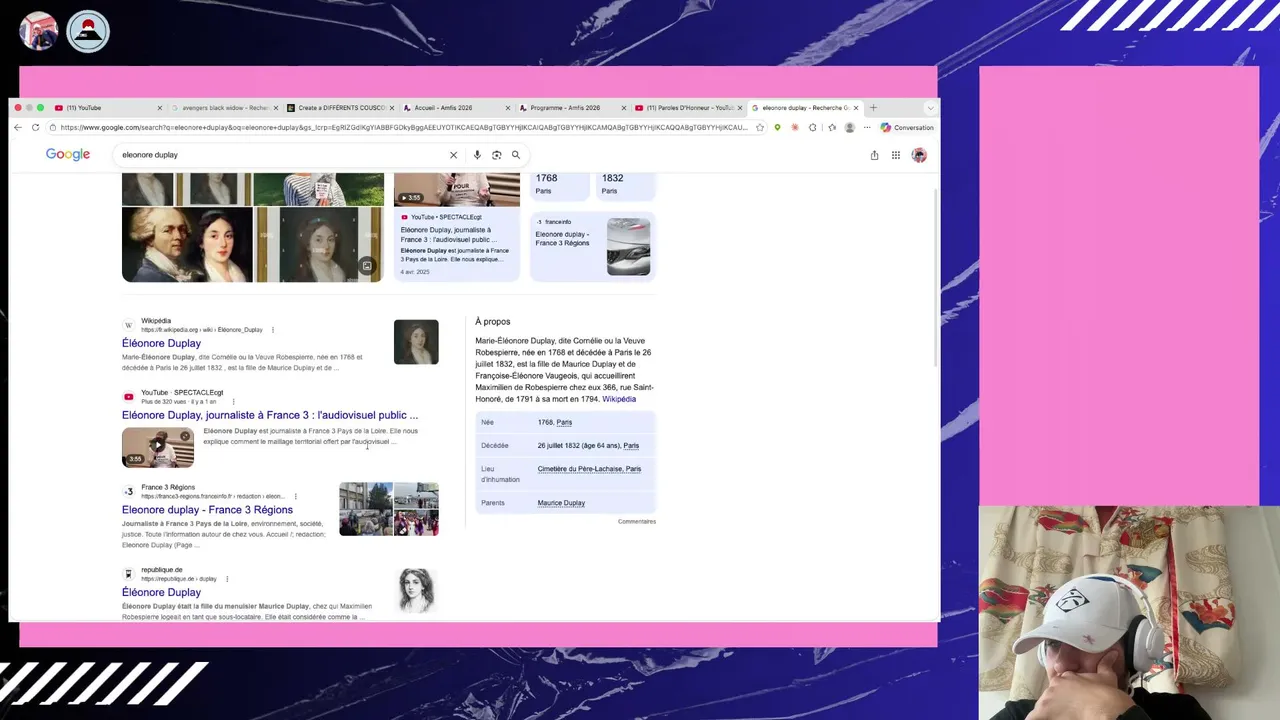This screenshot has width=1280, height=720.
Task: Play the 3:55 video thumbnail in results
Action: pyautogui.click(x=158, y=447)
